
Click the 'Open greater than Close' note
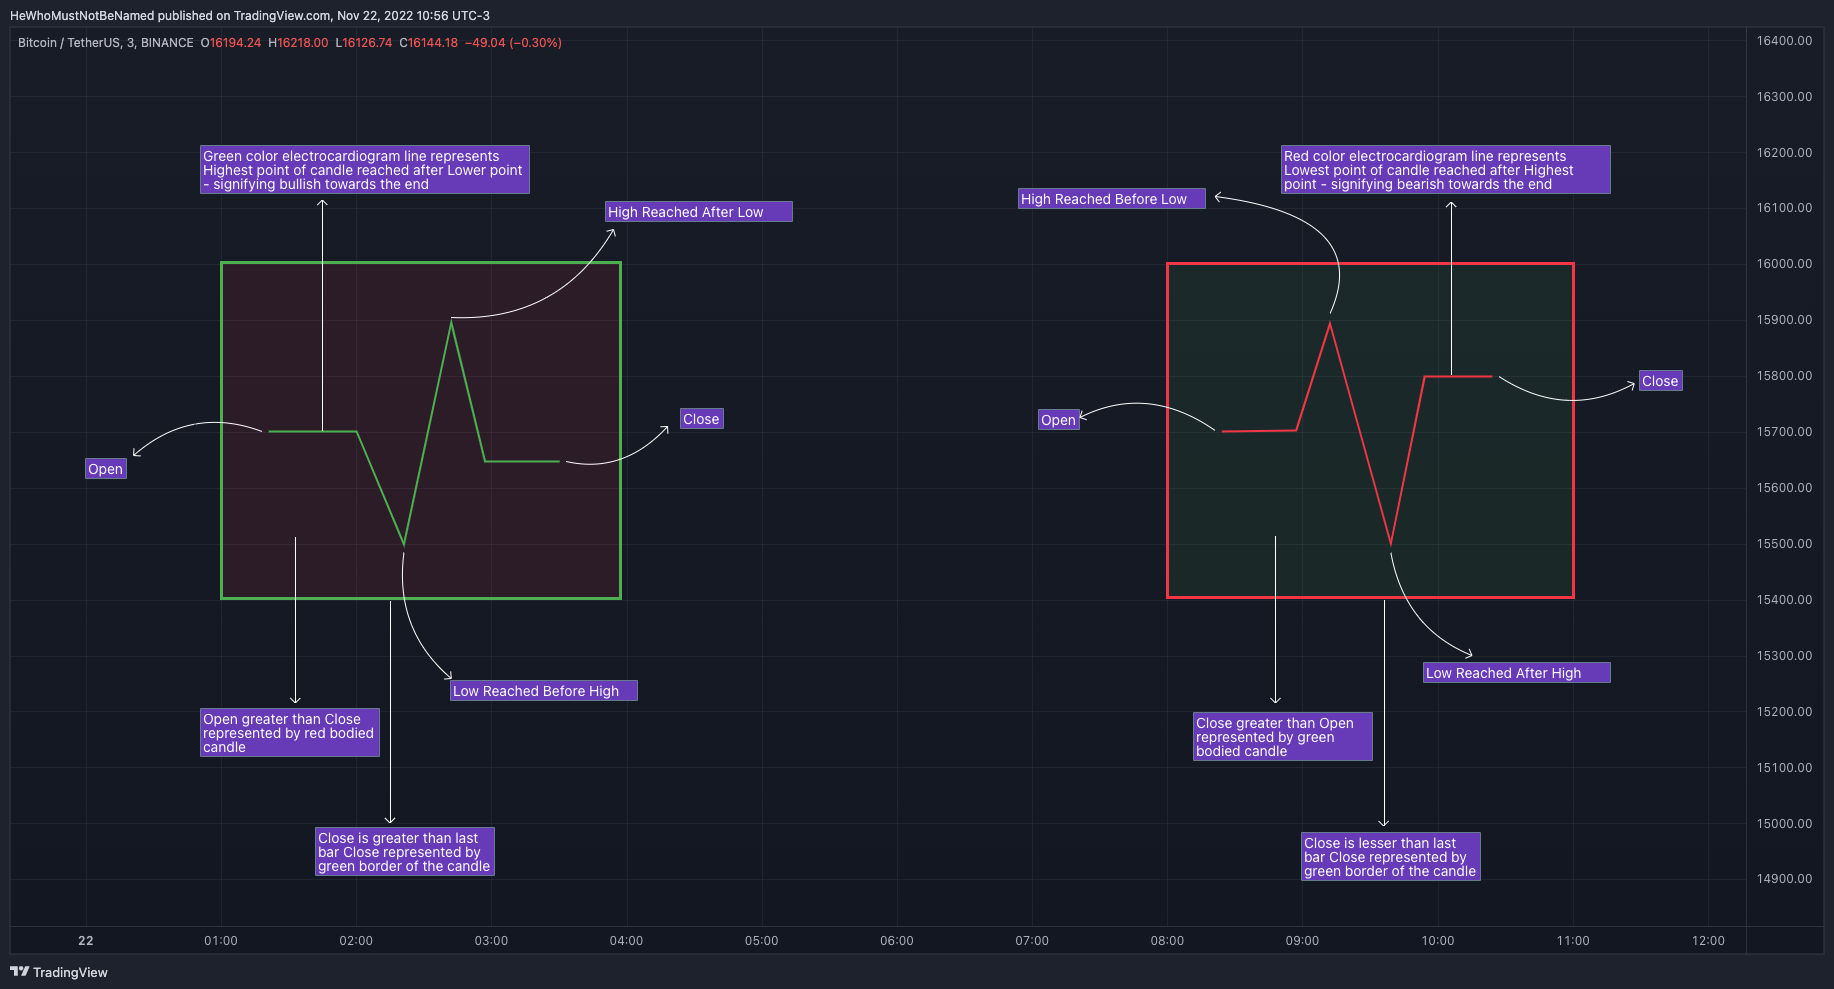click(290, 733)
